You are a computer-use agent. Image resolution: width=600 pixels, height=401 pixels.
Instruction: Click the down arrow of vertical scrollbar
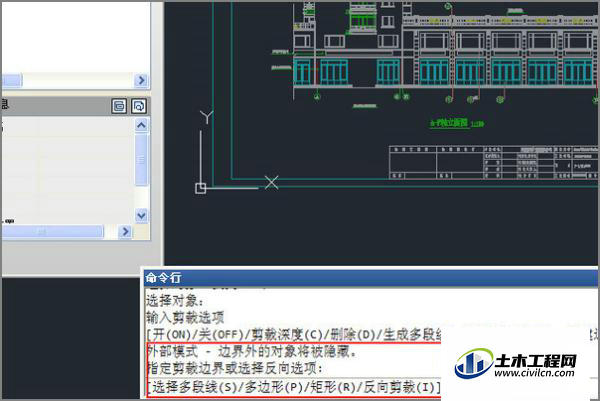tap(141, 216)
